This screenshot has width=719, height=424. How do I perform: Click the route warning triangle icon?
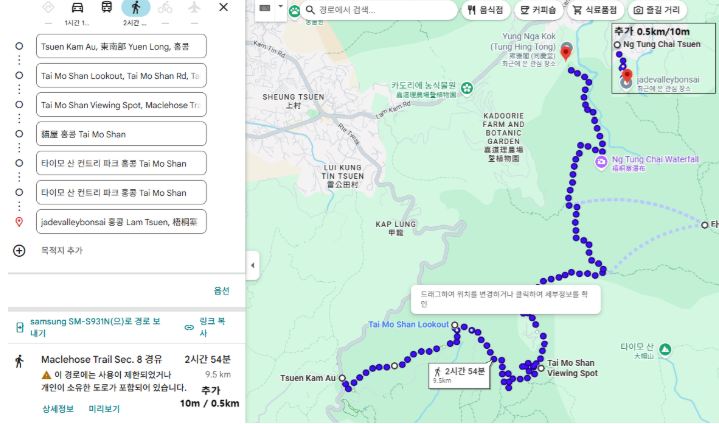coord(46,375)
